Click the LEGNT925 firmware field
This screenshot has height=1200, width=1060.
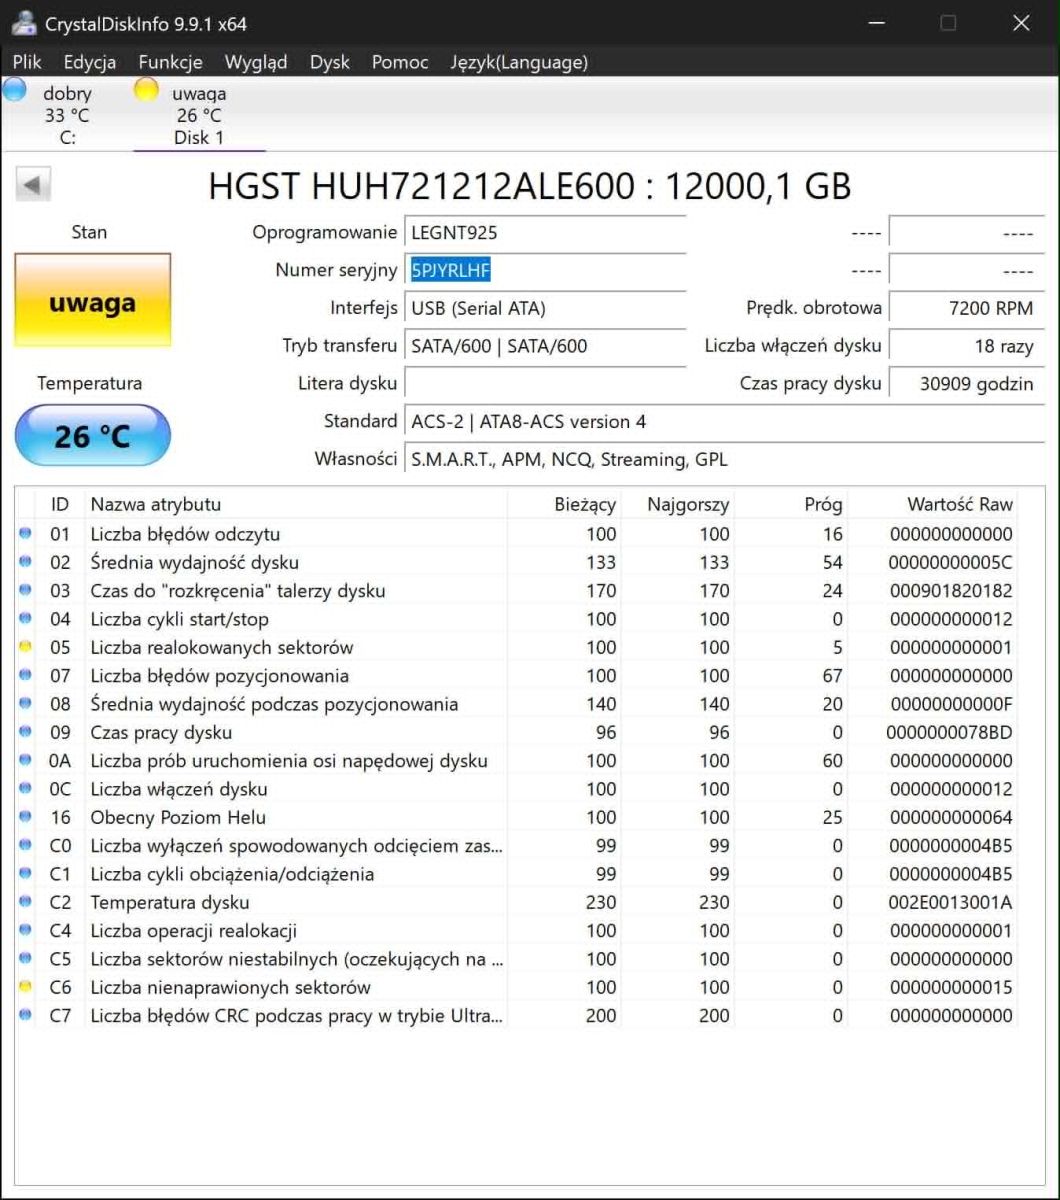pos(545,233)
